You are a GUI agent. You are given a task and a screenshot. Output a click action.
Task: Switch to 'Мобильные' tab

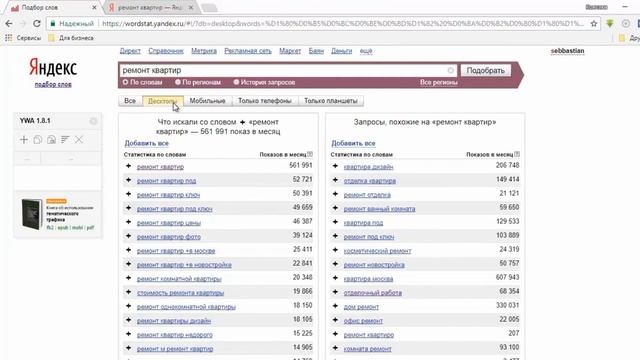pos(207,101)
